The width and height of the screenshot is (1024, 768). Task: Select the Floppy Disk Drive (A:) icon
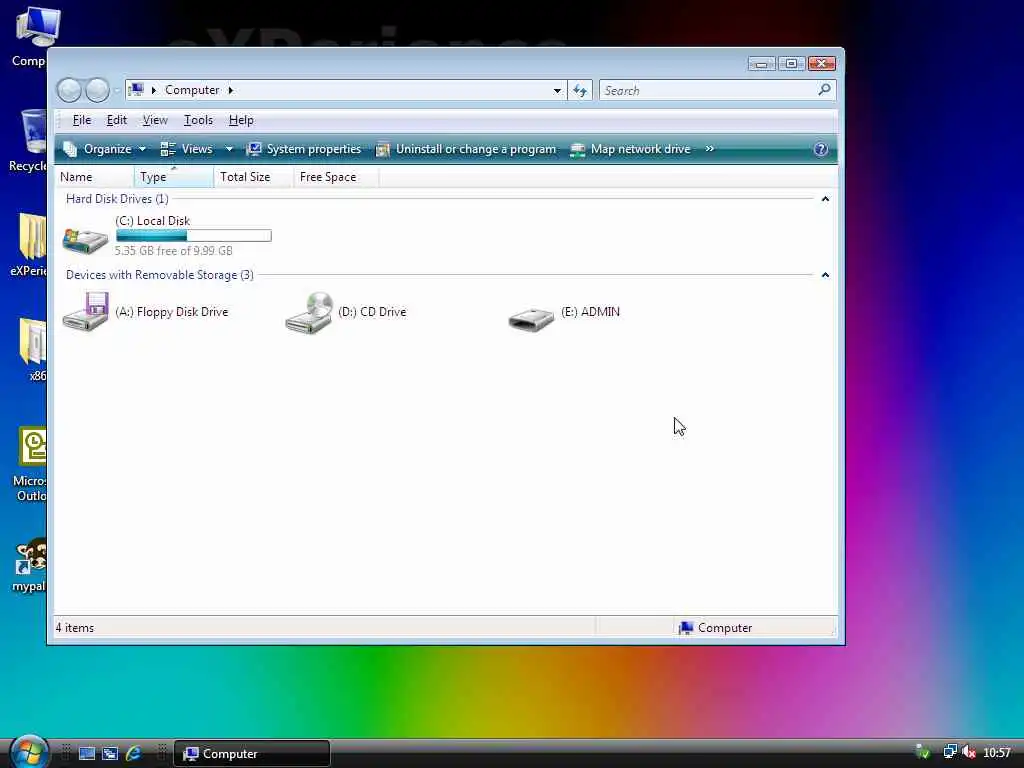coord(86,312)
